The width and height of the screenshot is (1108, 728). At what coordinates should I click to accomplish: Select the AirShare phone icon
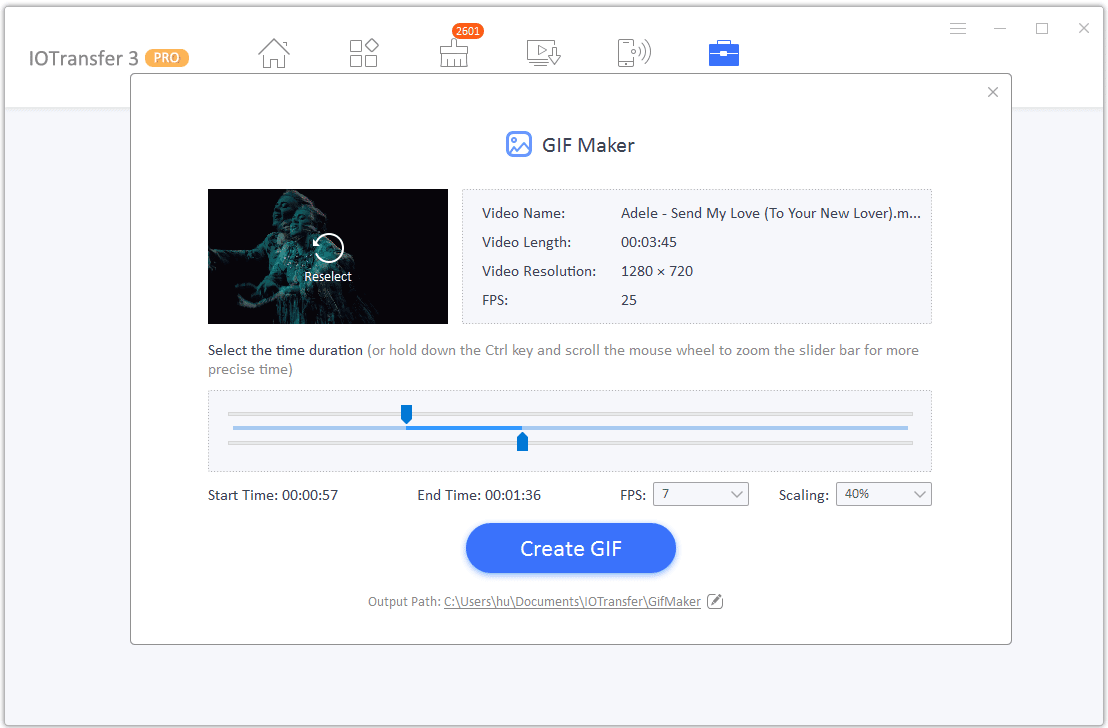tap(634, 53)
